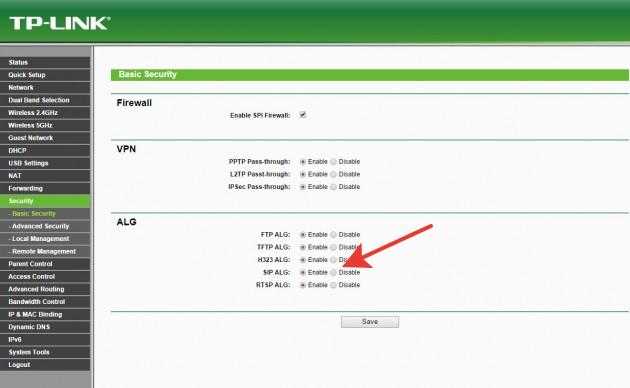630x388 pixels.
Task: Open USB Settings menu
Action: pos(45,163)
